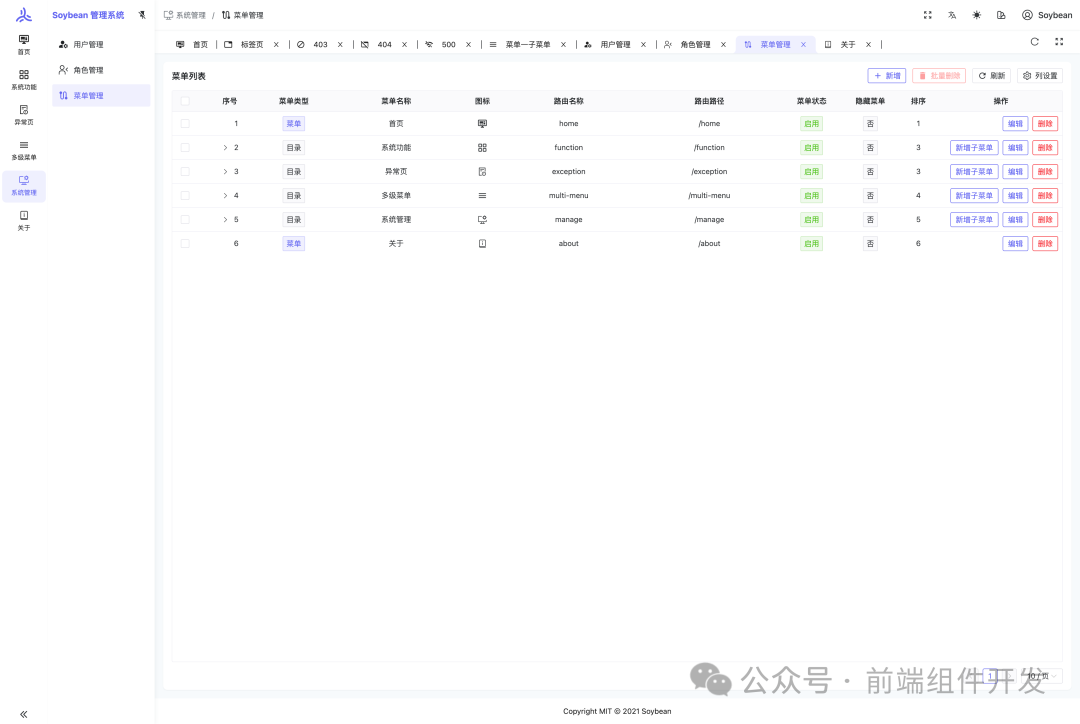This screenshot has width=1080, height=724.
Task: Click 编辑 for the exception row
Action: tap(1015, 172)
